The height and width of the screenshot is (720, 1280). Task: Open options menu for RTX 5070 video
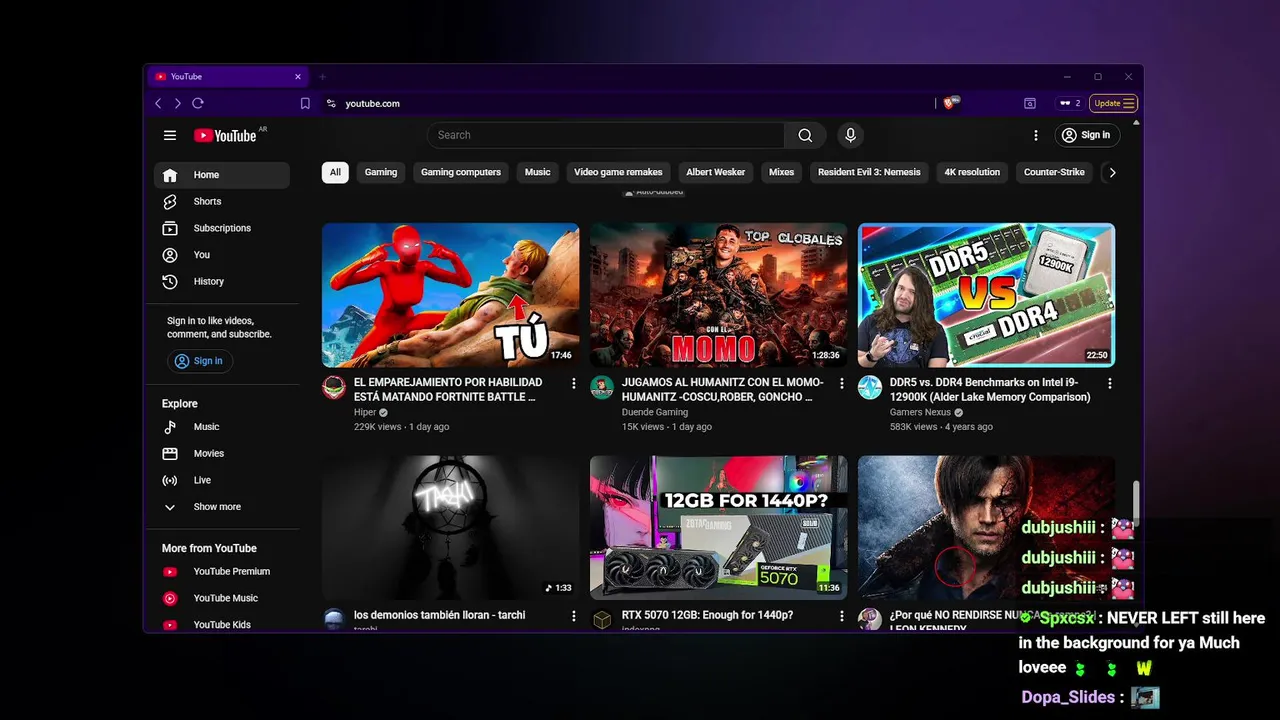(x=842, y=616)
